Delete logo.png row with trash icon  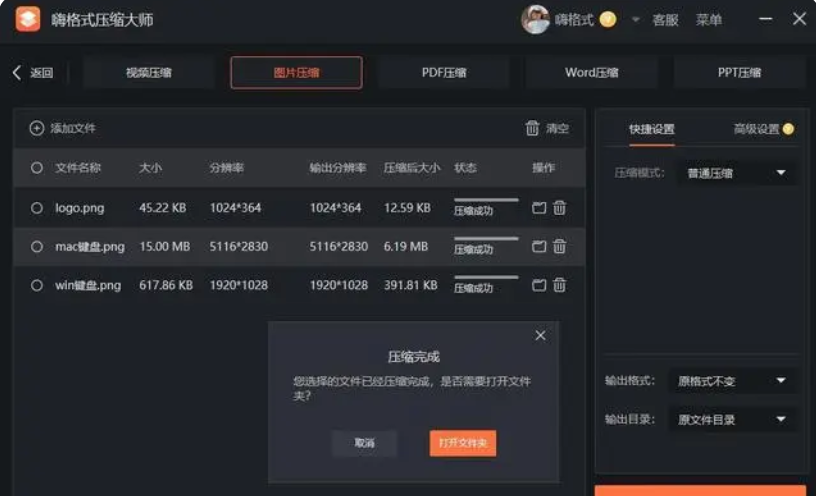point(560,208)
